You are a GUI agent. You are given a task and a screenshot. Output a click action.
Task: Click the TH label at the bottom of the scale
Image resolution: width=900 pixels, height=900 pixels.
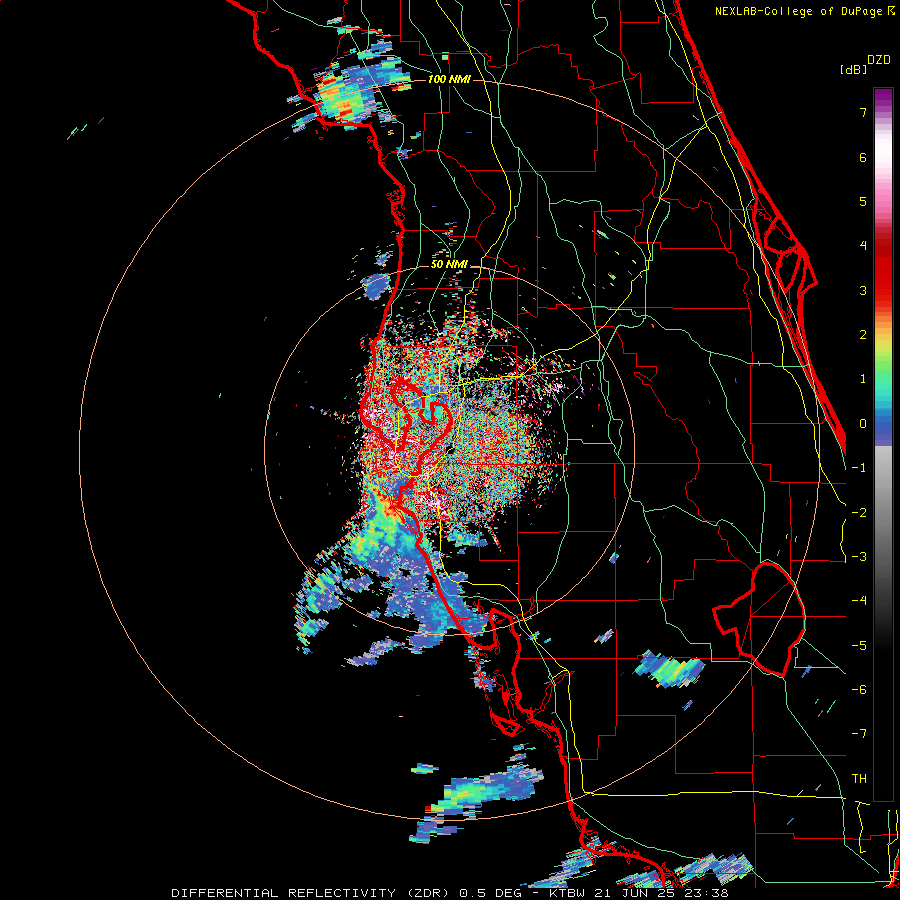tap(859, 779)
